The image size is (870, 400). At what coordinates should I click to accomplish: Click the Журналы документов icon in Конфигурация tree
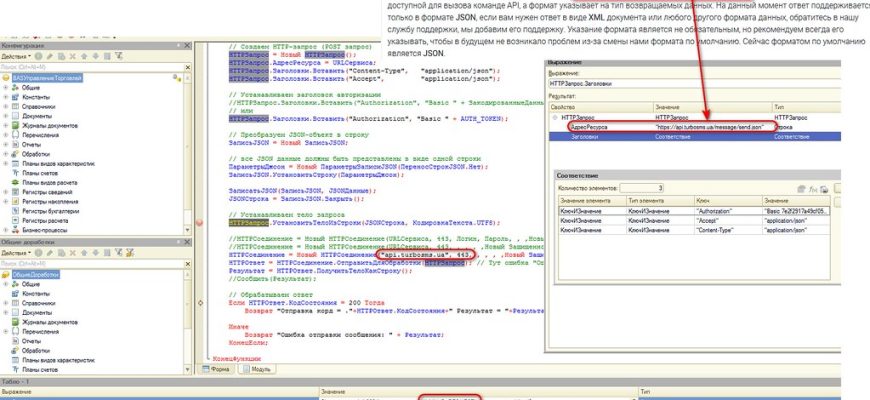[x=16, y=125]
